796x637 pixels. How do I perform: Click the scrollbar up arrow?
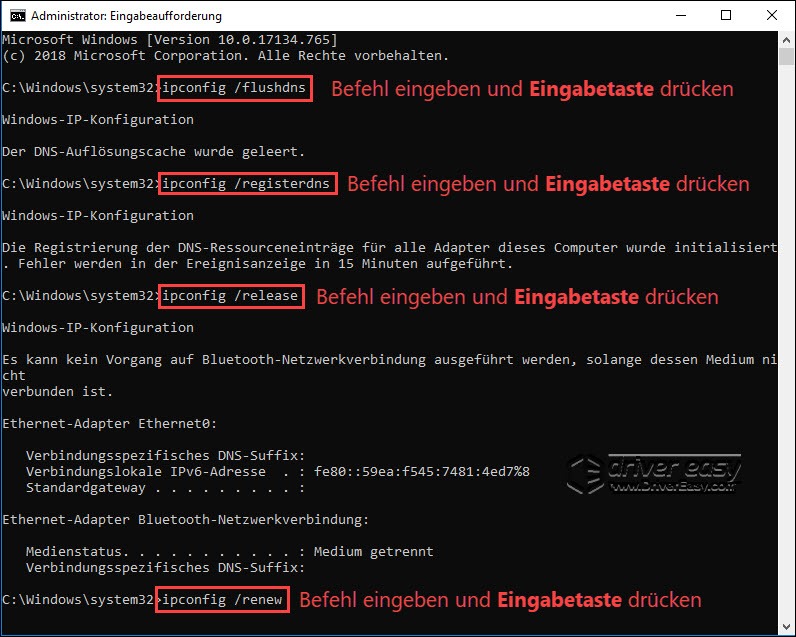coord(787,40)
